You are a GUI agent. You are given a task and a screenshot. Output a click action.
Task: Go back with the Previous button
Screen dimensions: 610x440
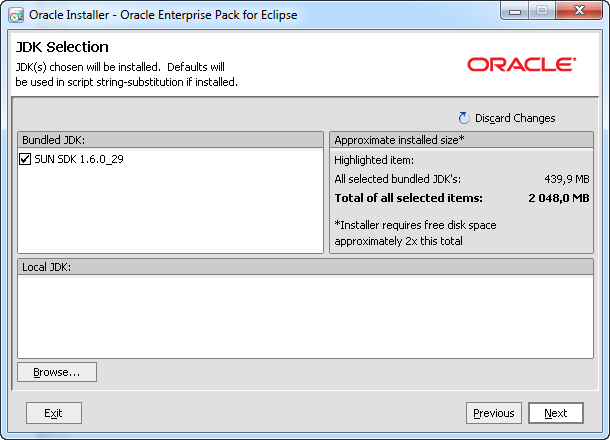[x=494, y=413]
